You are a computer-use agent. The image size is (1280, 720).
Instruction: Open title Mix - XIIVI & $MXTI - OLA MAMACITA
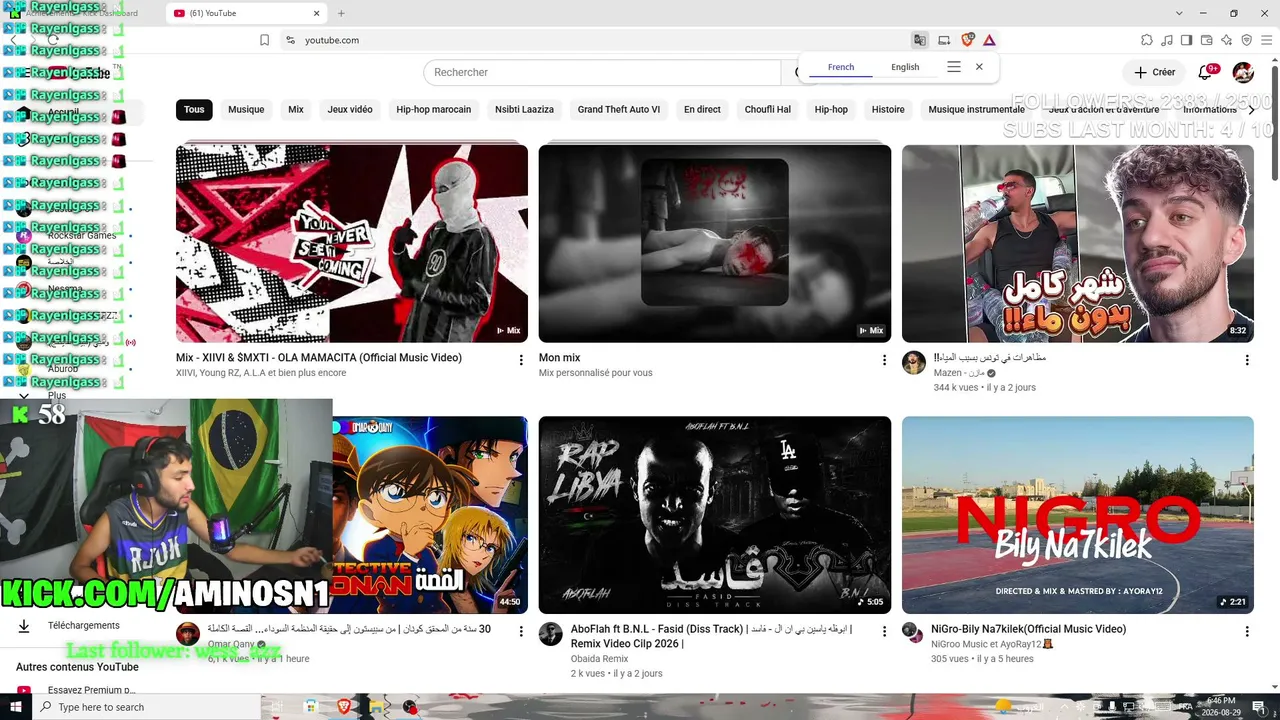319,357
